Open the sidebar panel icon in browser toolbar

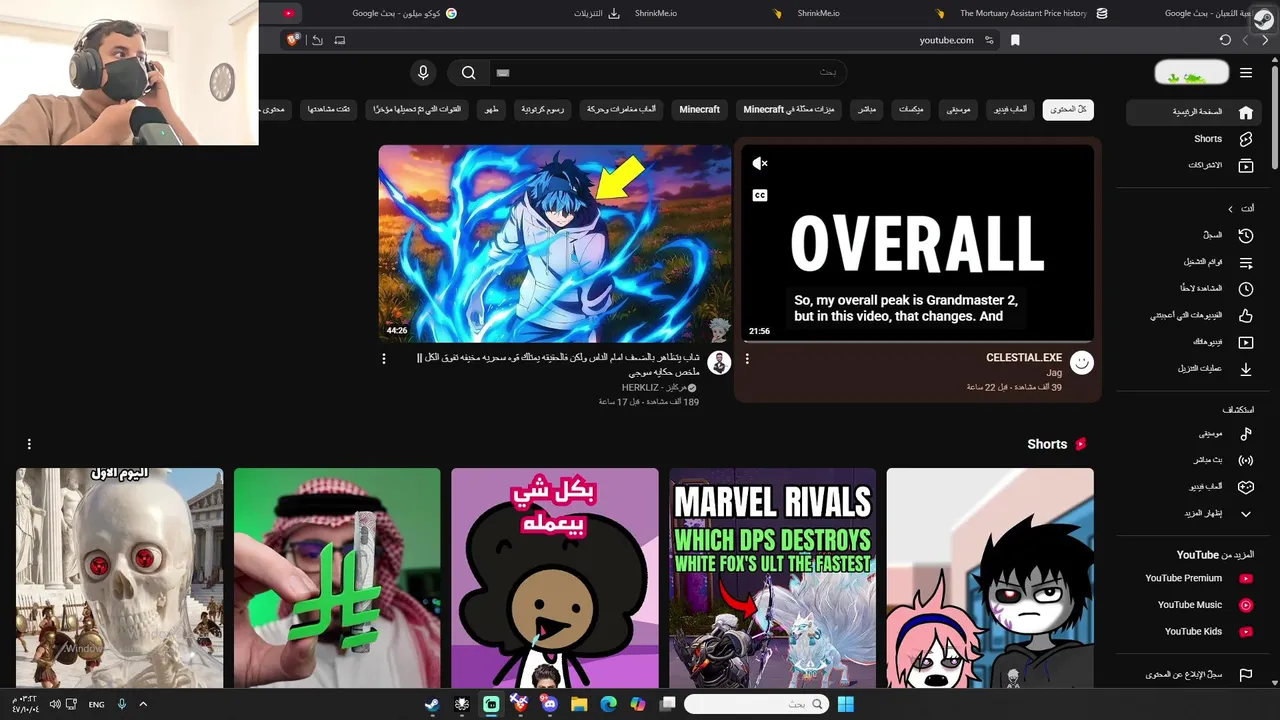point(340,40)
